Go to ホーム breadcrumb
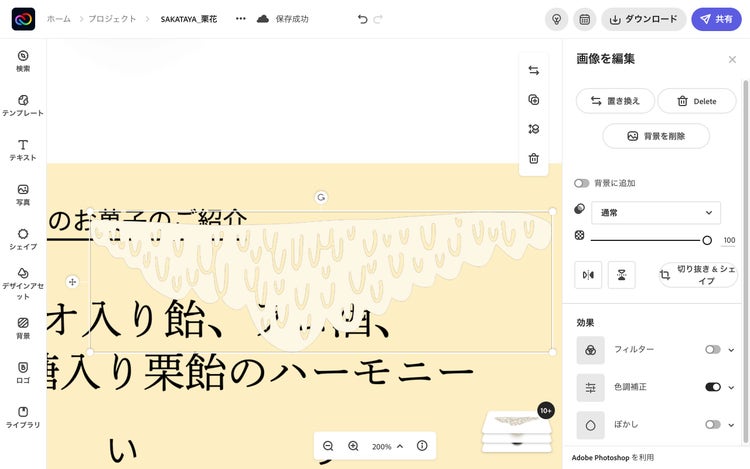750x469 pixels. 58,19
